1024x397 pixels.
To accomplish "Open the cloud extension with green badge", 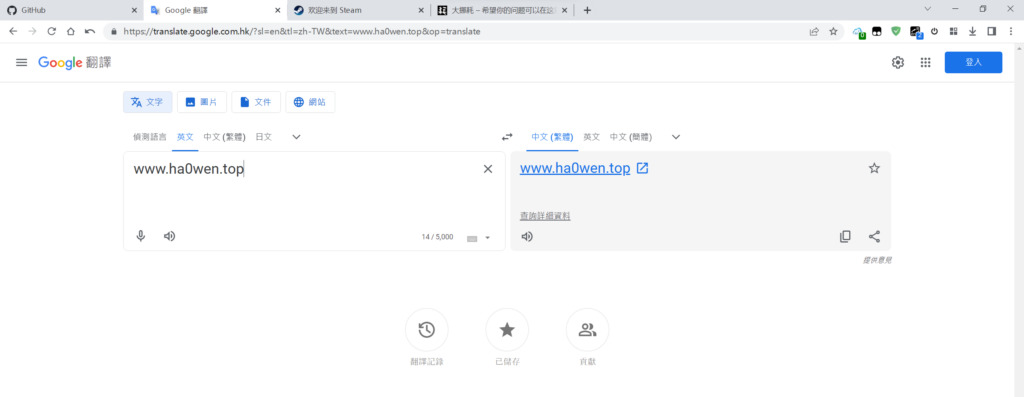I will point(858,32).
